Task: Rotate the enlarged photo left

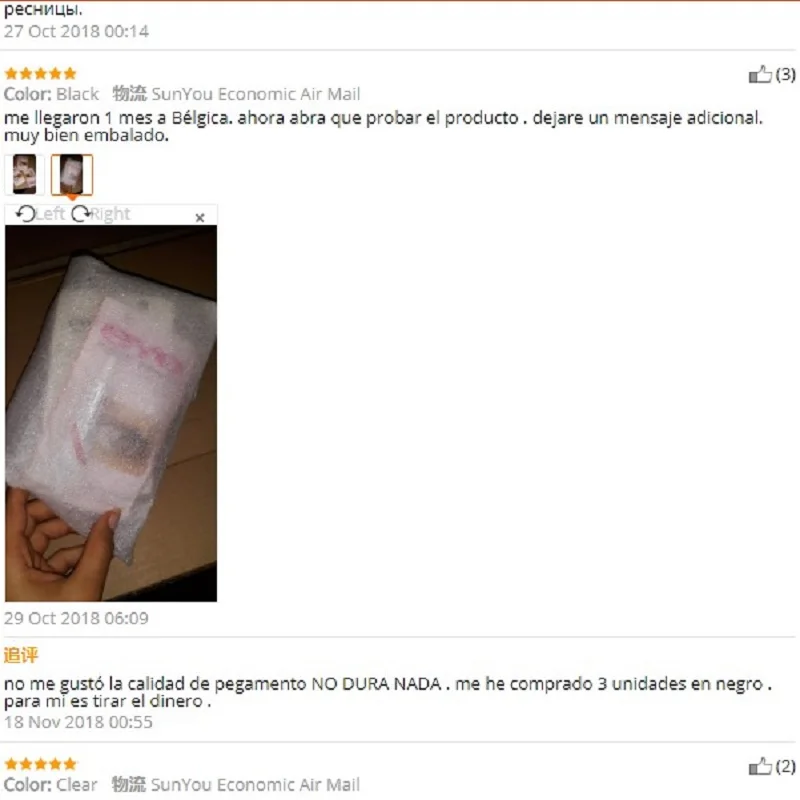Action: click(x=25, y=214)
